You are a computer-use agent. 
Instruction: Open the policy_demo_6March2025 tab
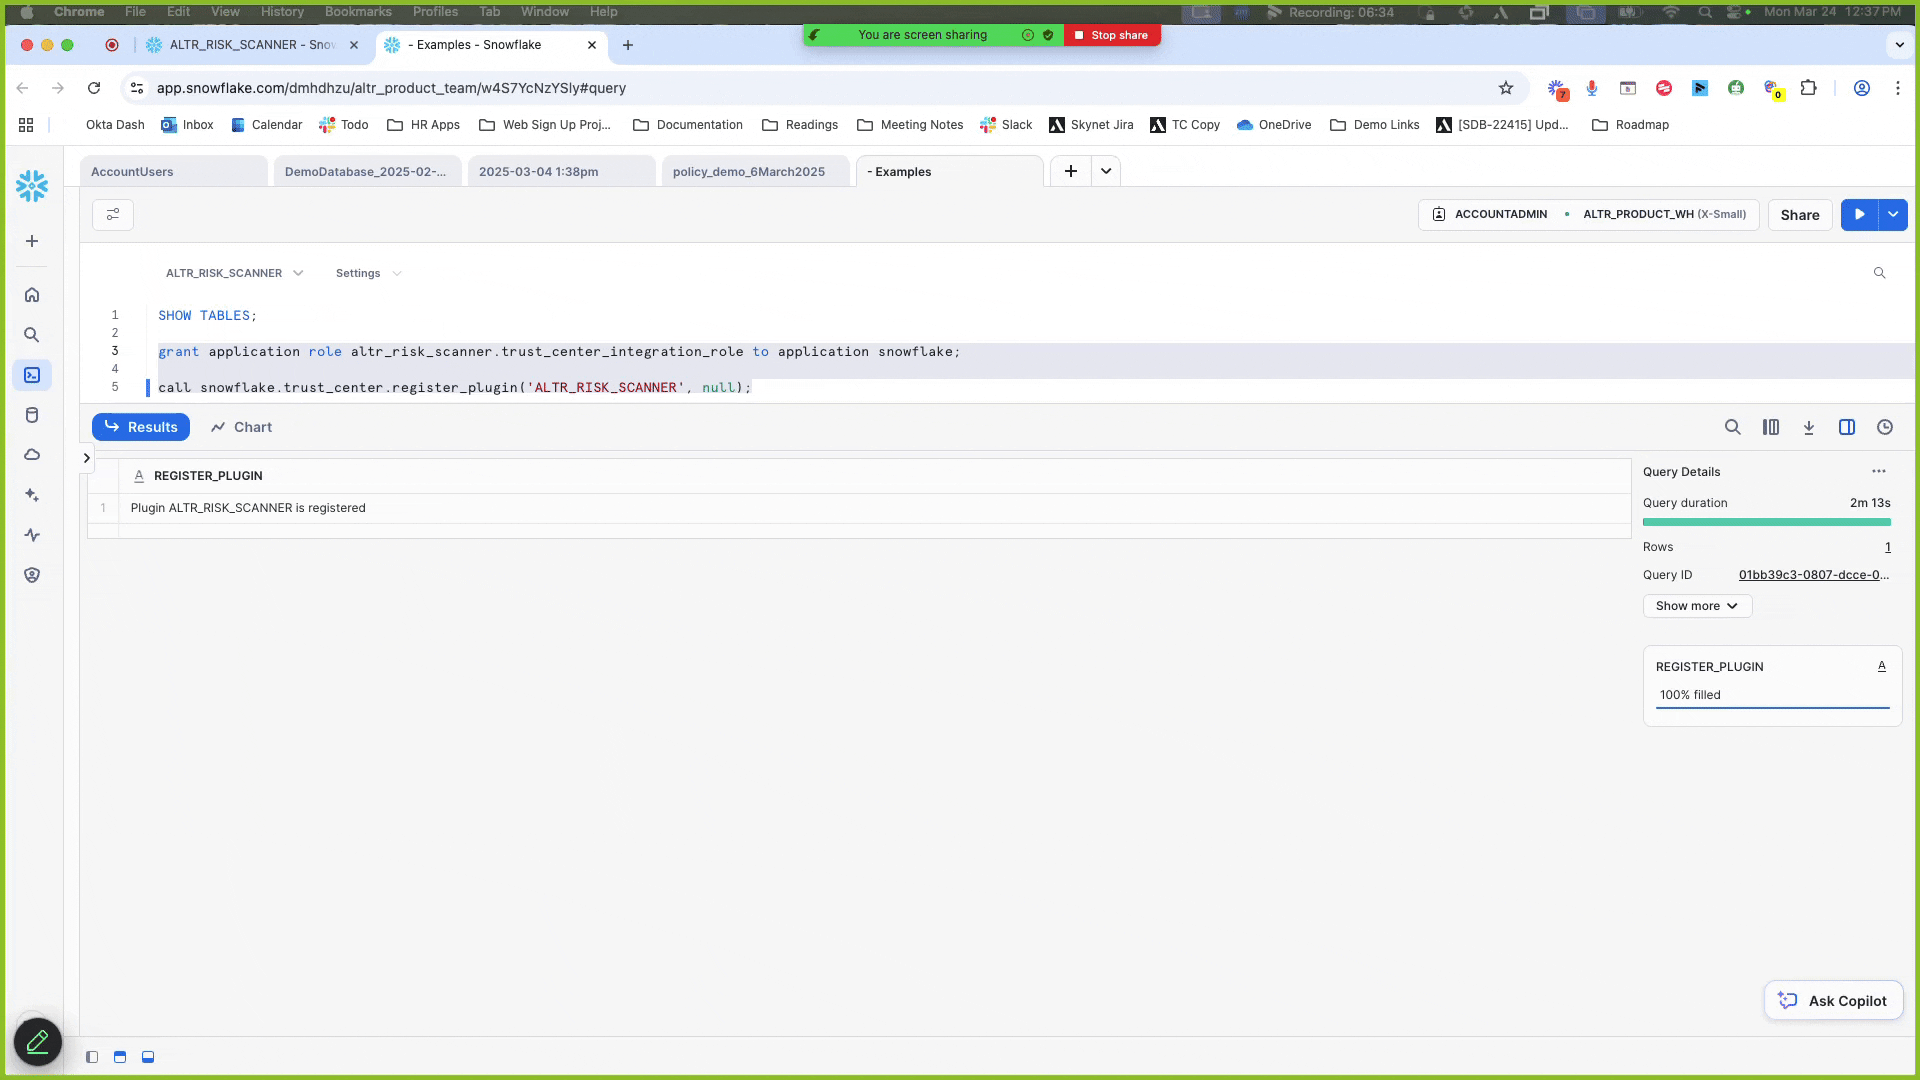(x=749, y=171)
